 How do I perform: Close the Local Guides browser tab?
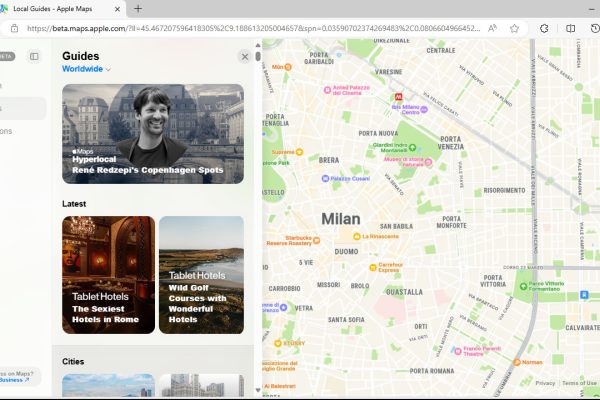[117, 9]
